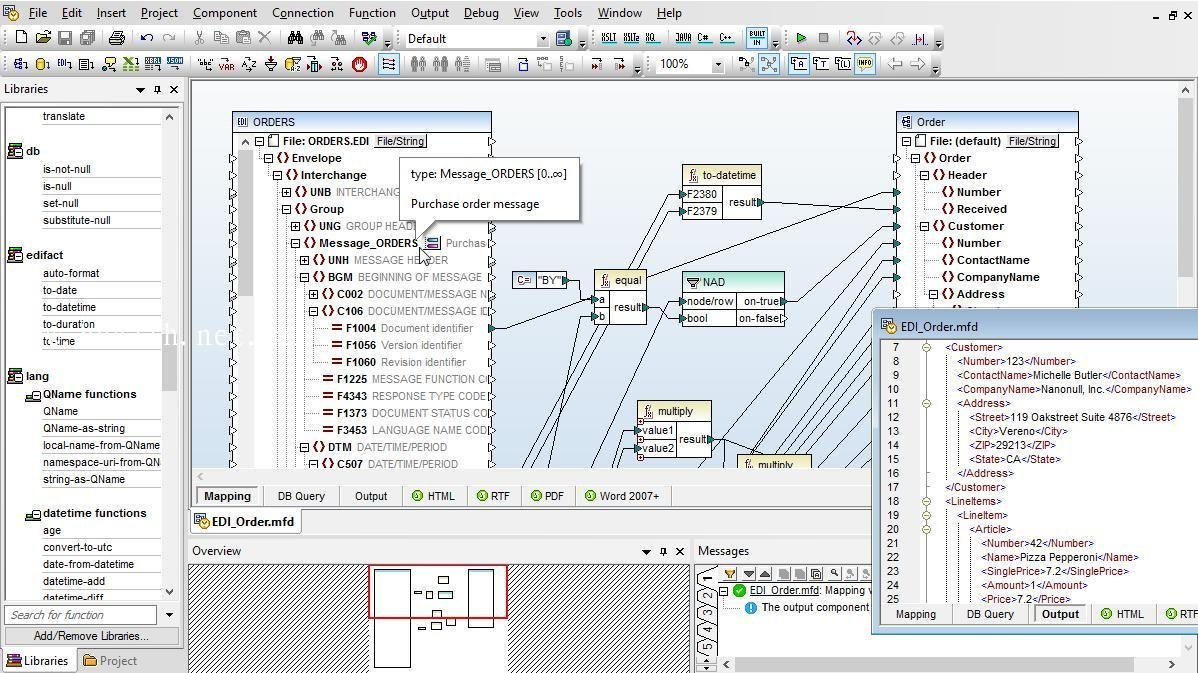Select XSLT output language

click(x=608, y=37)
